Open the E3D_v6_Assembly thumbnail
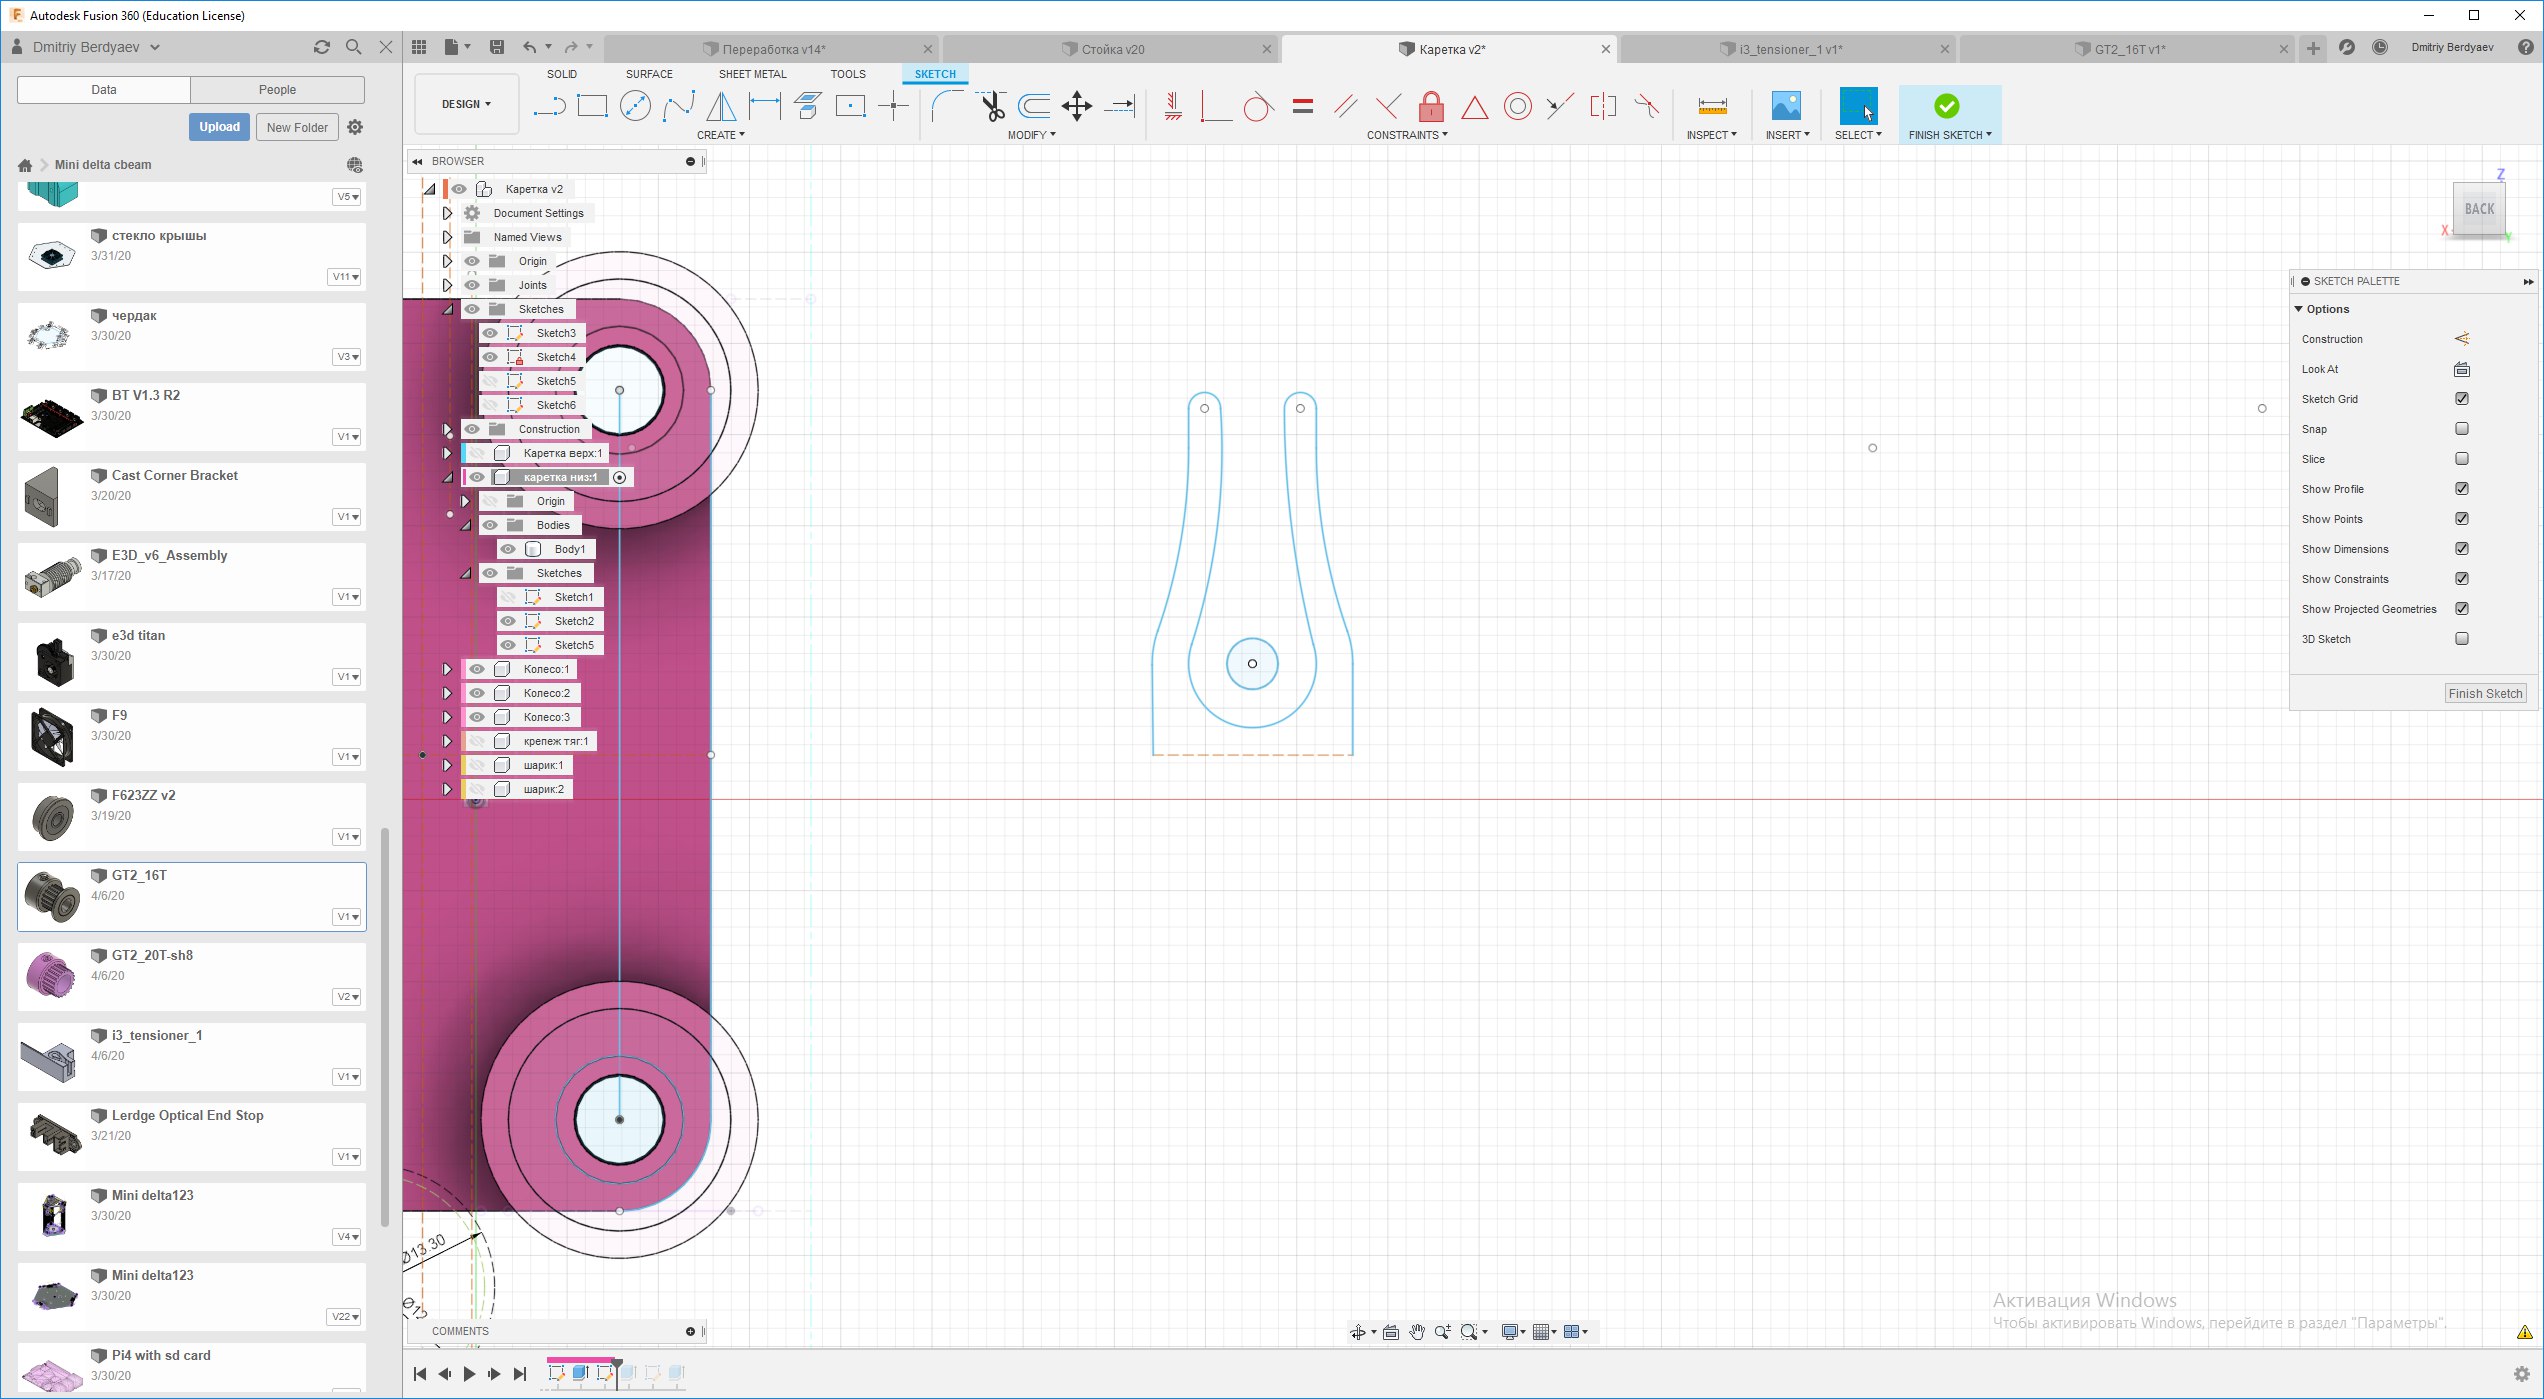 (x=52, y=577)
